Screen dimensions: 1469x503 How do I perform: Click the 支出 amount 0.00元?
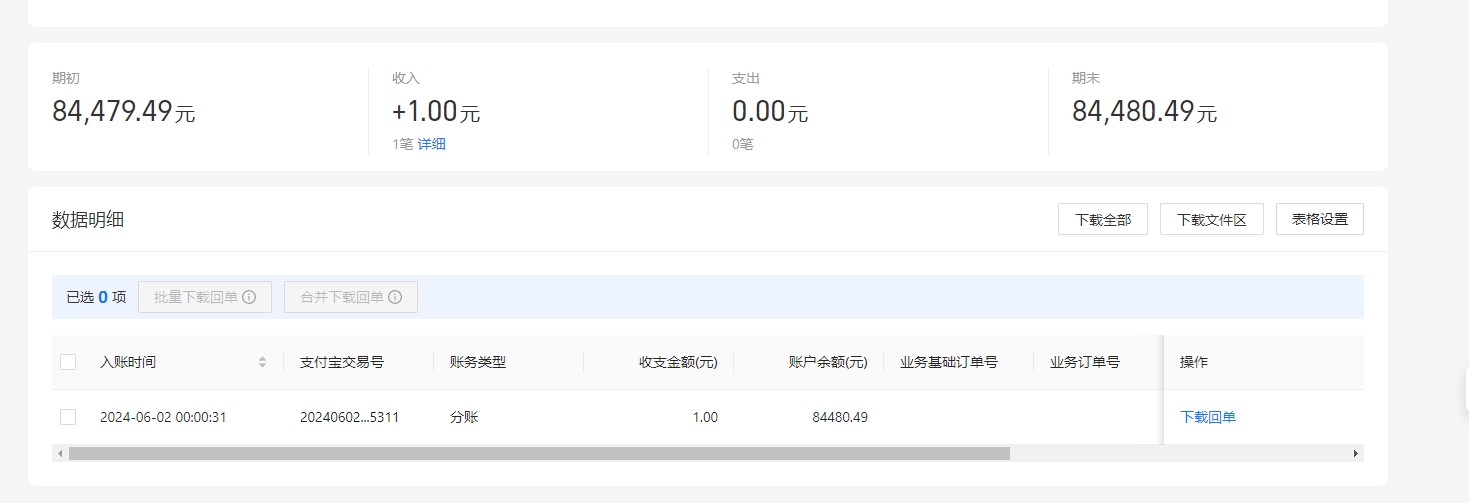tap(770, 112)
